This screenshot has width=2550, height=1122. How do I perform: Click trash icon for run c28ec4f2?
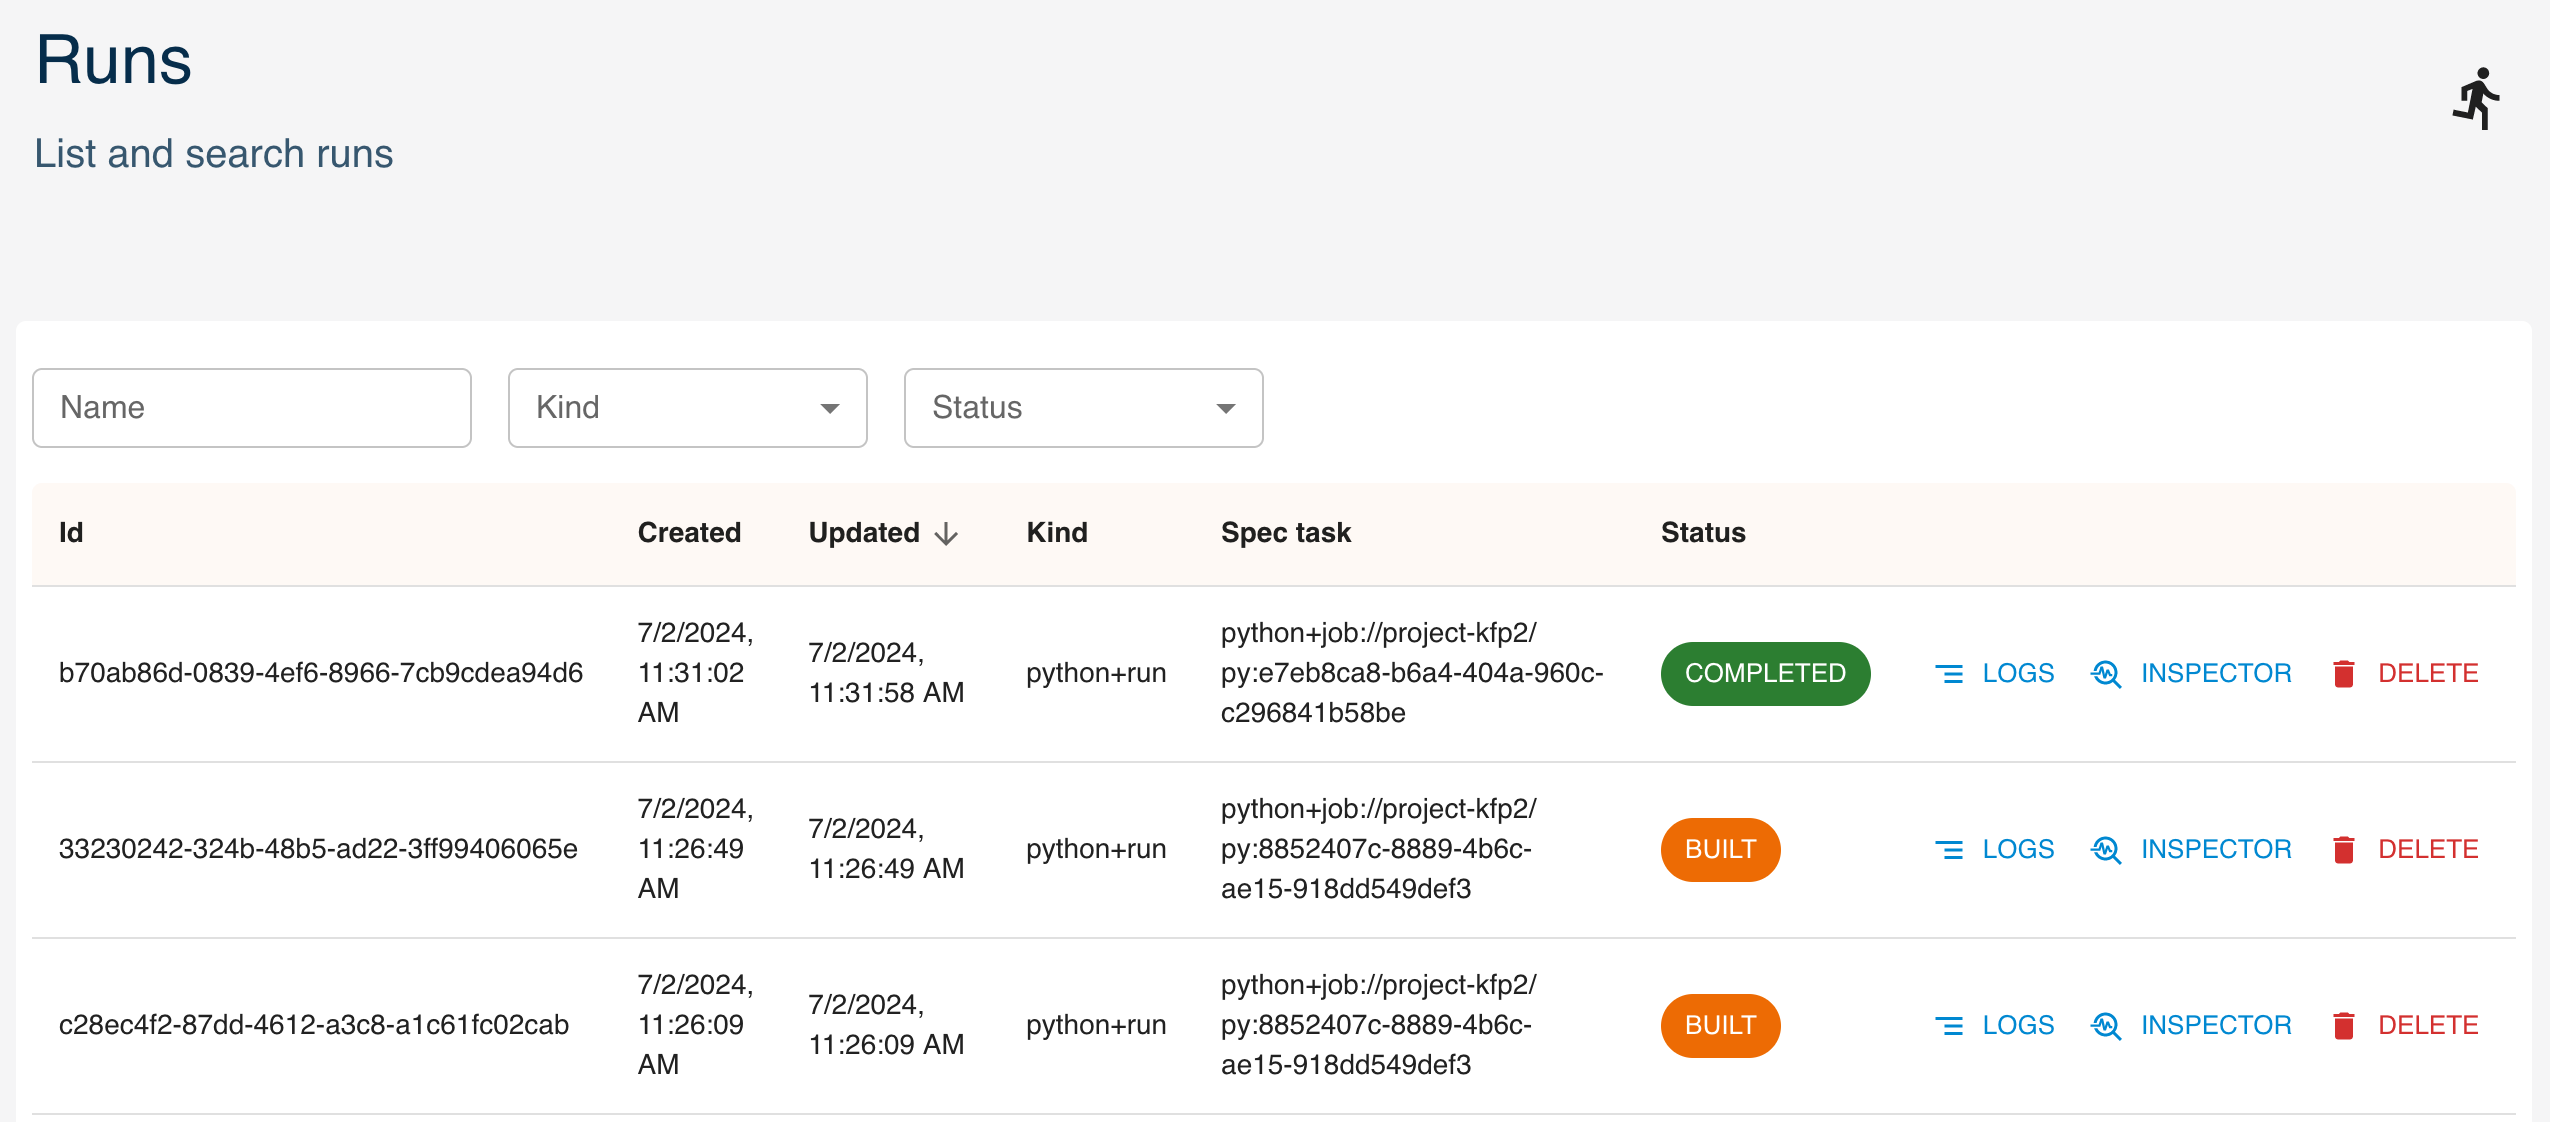coord(2343,1026)
